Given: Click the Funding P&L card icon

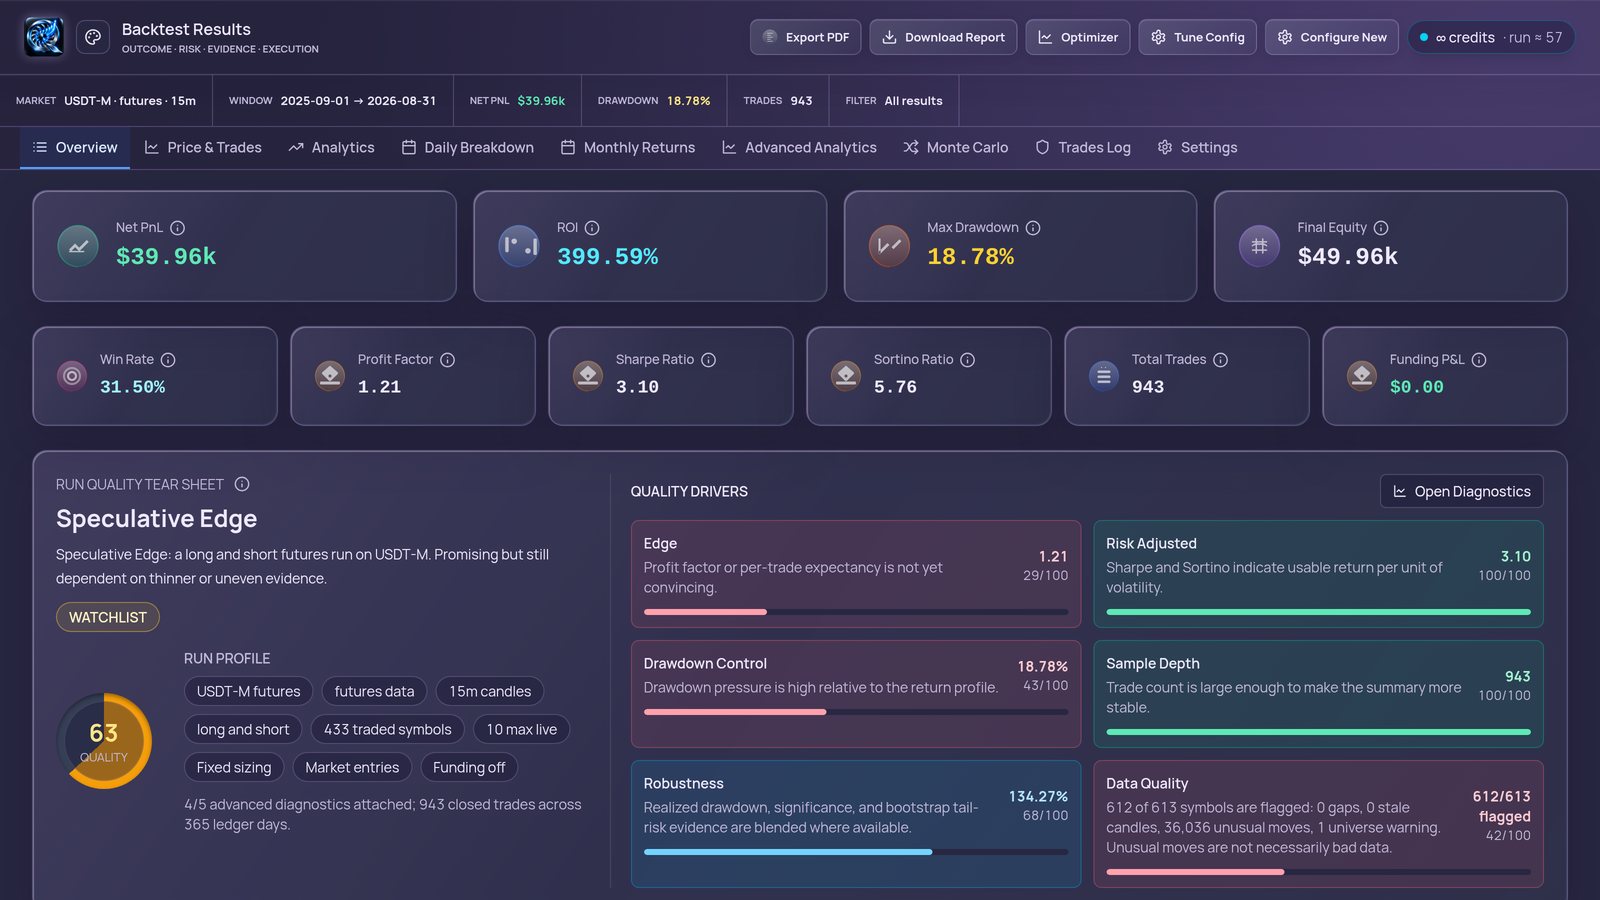Looking at the screenshot, I should coord(1362,376).
